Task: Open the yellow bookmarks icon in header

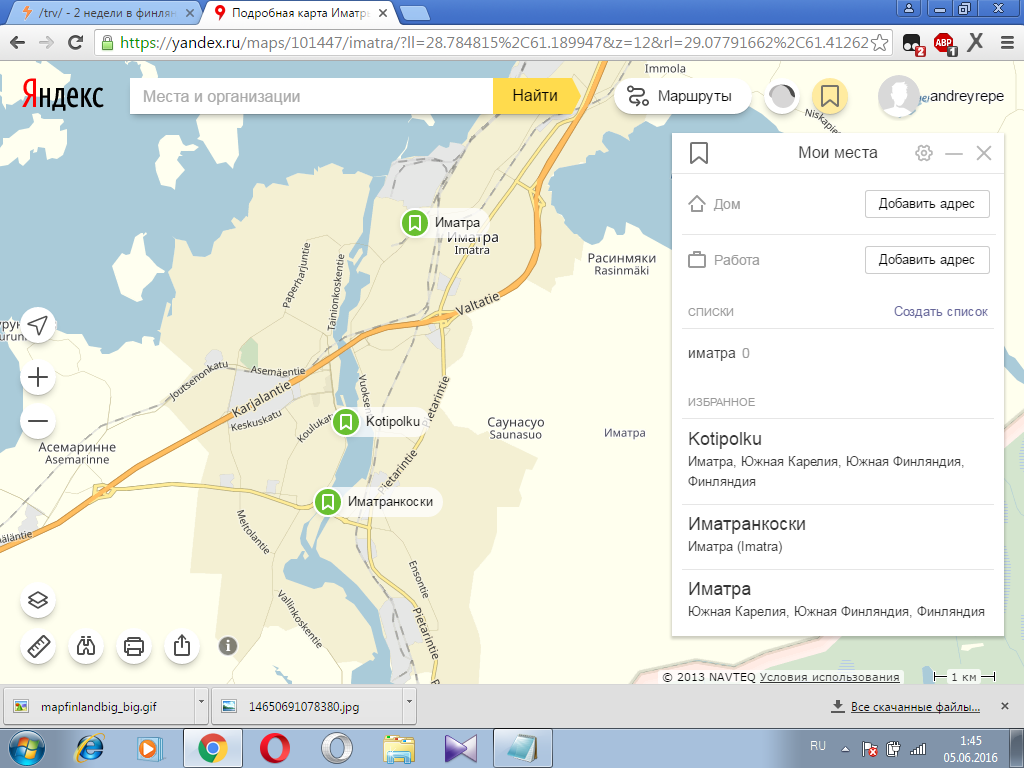Action: click(x=829, y=97)
